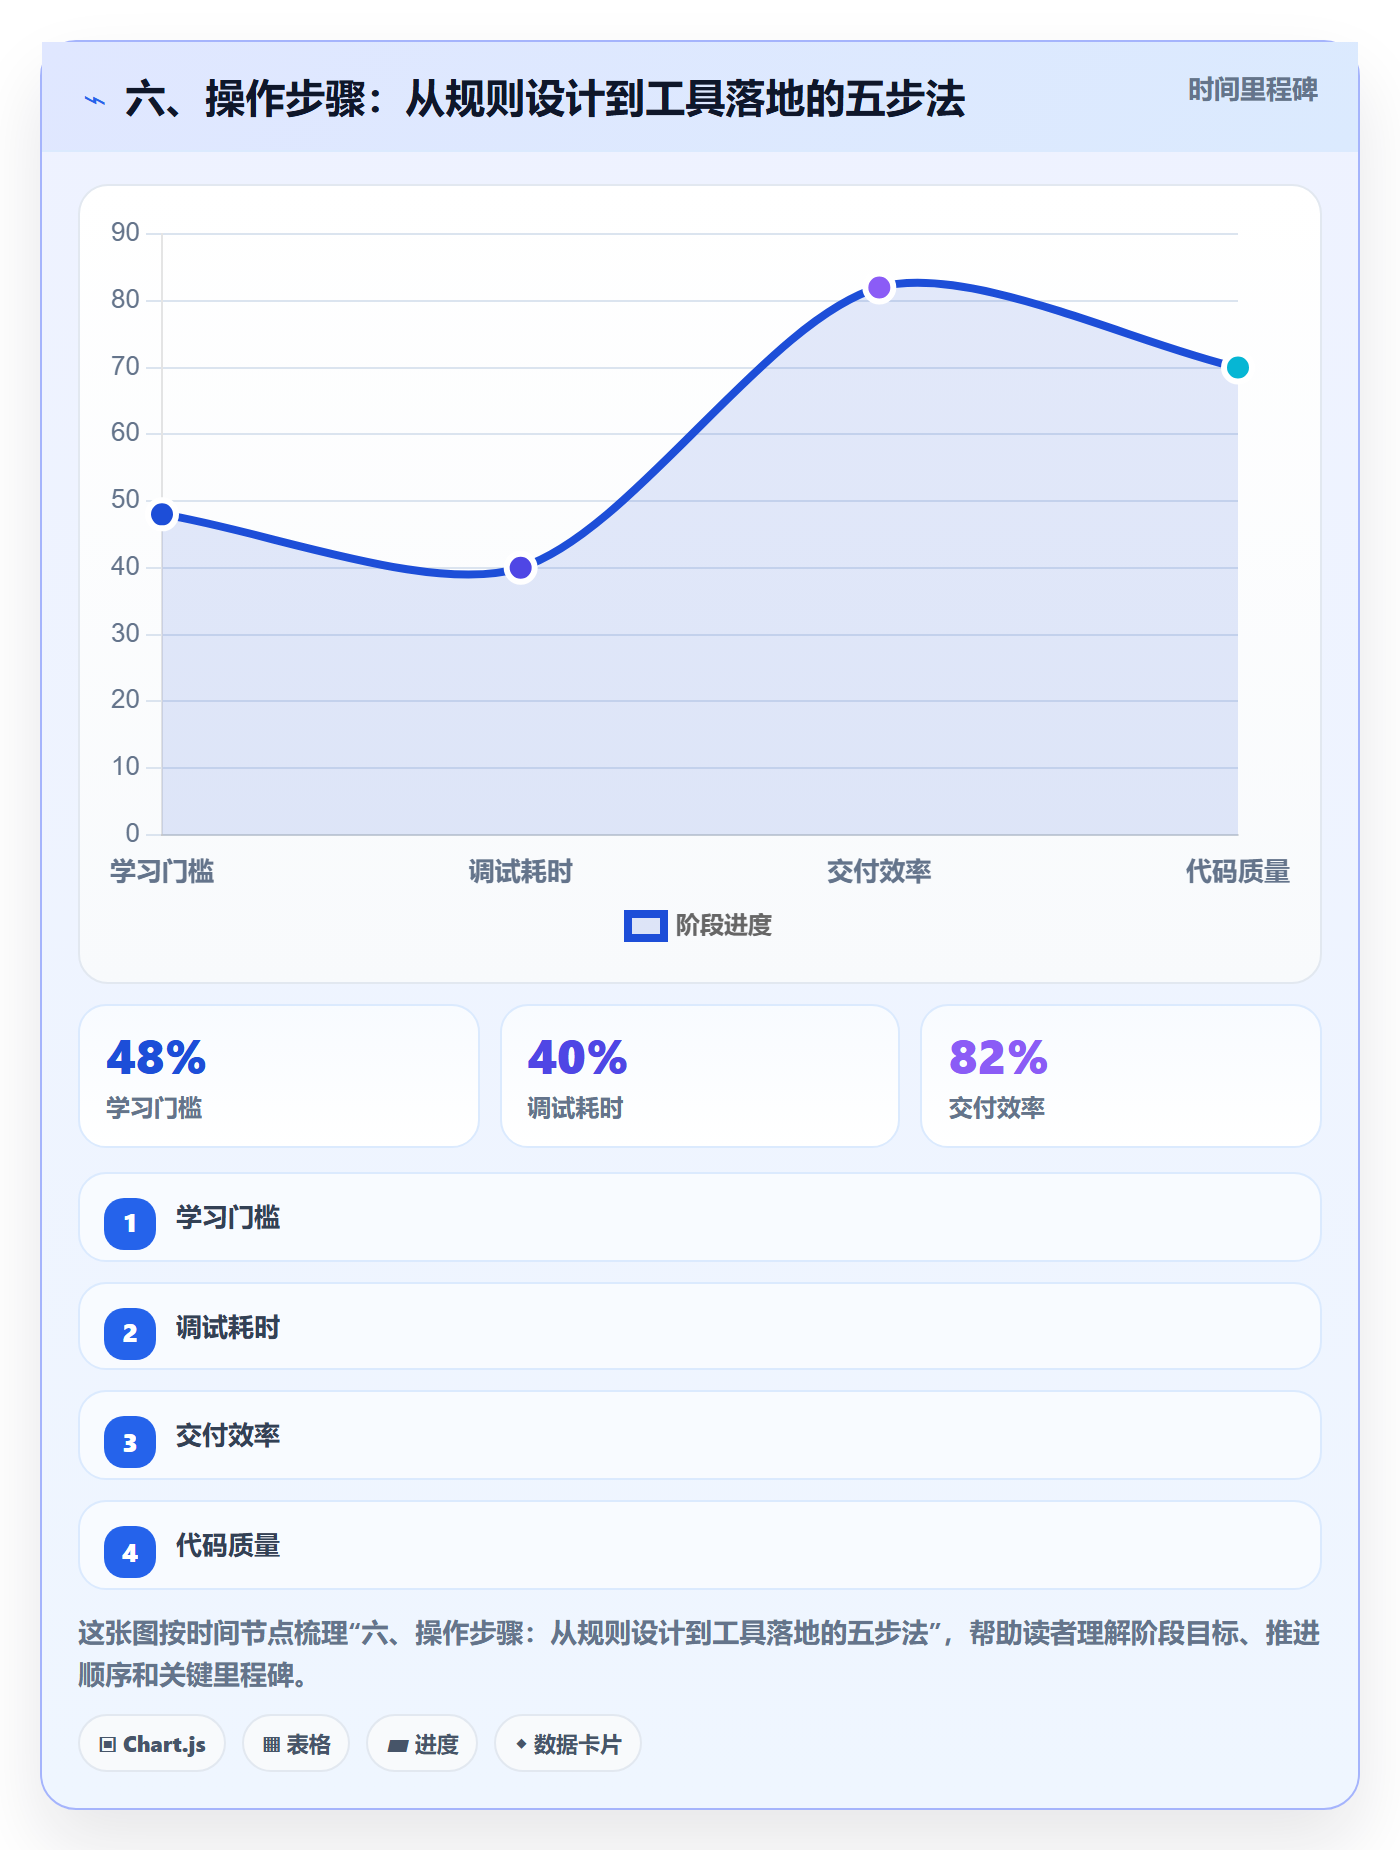Image resolution: width=1400 pixels, height=1850 pixels.
Task: Select the 代码质量 cyan data point
Action: click(x=1237, y=368)
